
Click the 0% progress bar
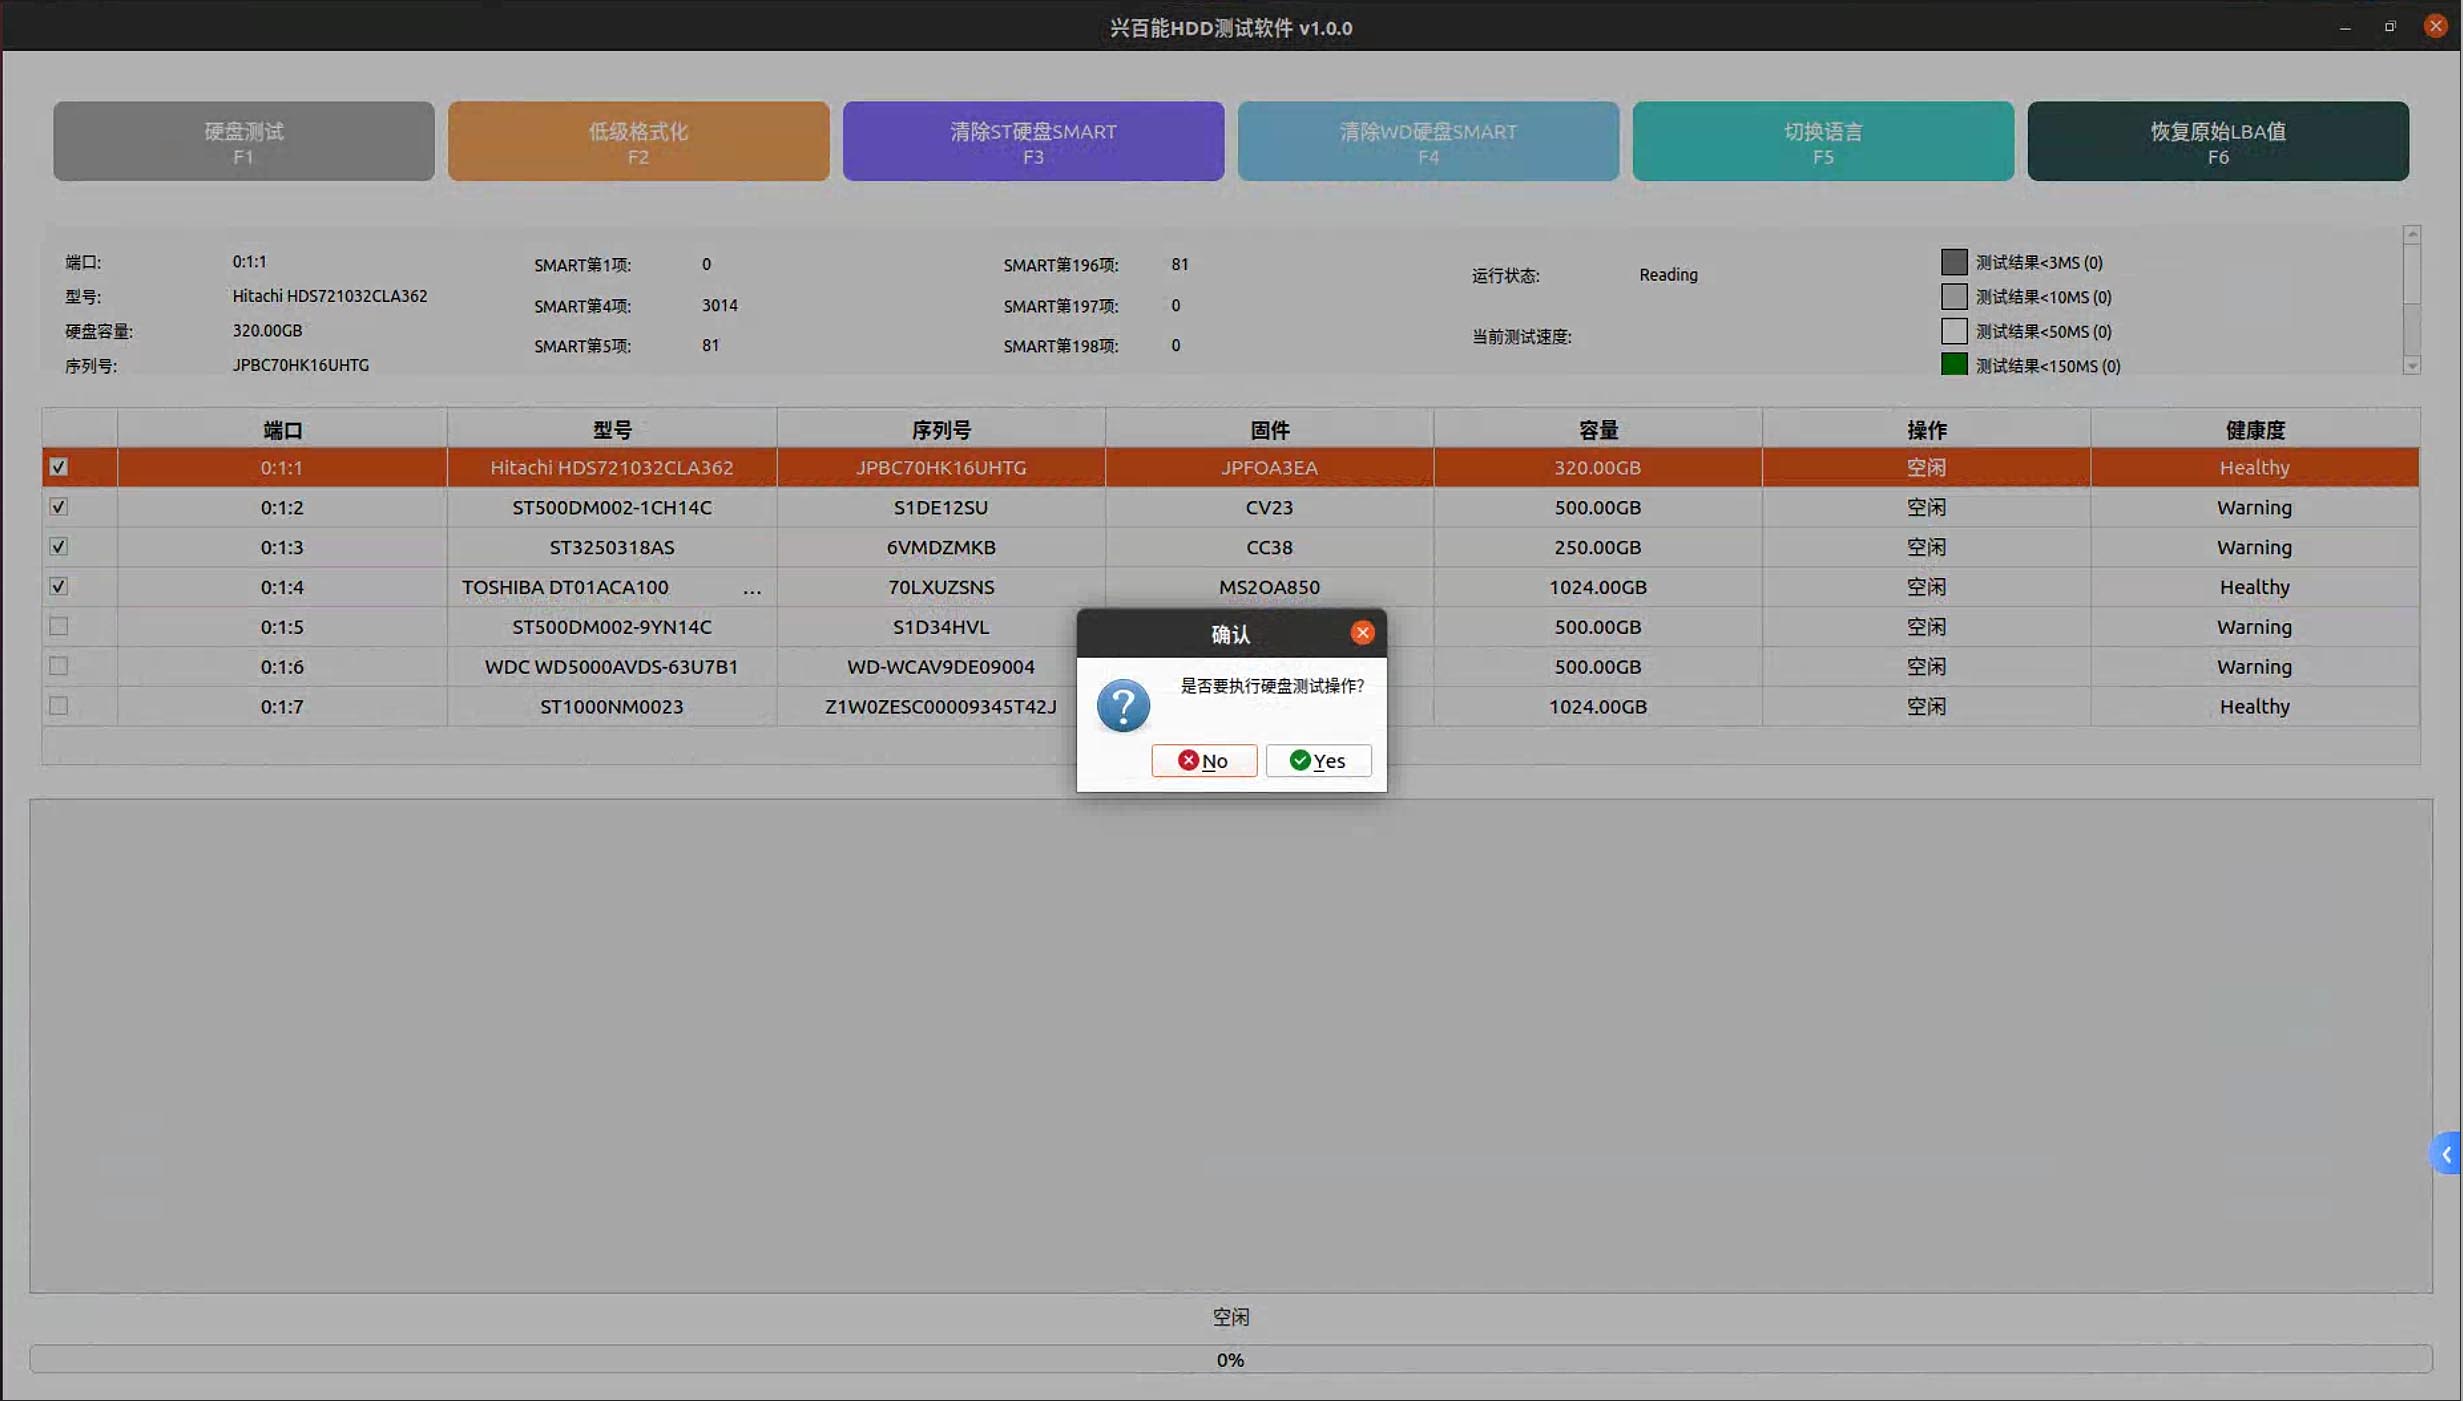pyautogui.click(x=1230, y=1359)
